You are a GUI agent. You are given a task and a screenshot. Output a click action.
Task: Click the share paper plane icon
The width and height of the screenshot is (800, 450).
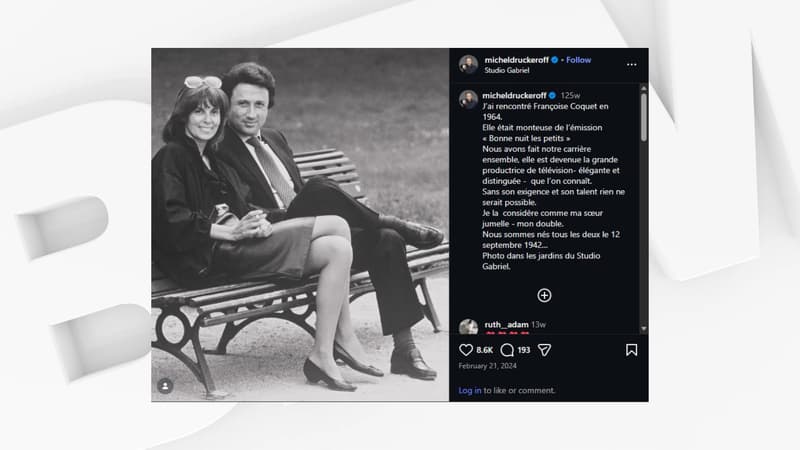(x=544, y=349)
